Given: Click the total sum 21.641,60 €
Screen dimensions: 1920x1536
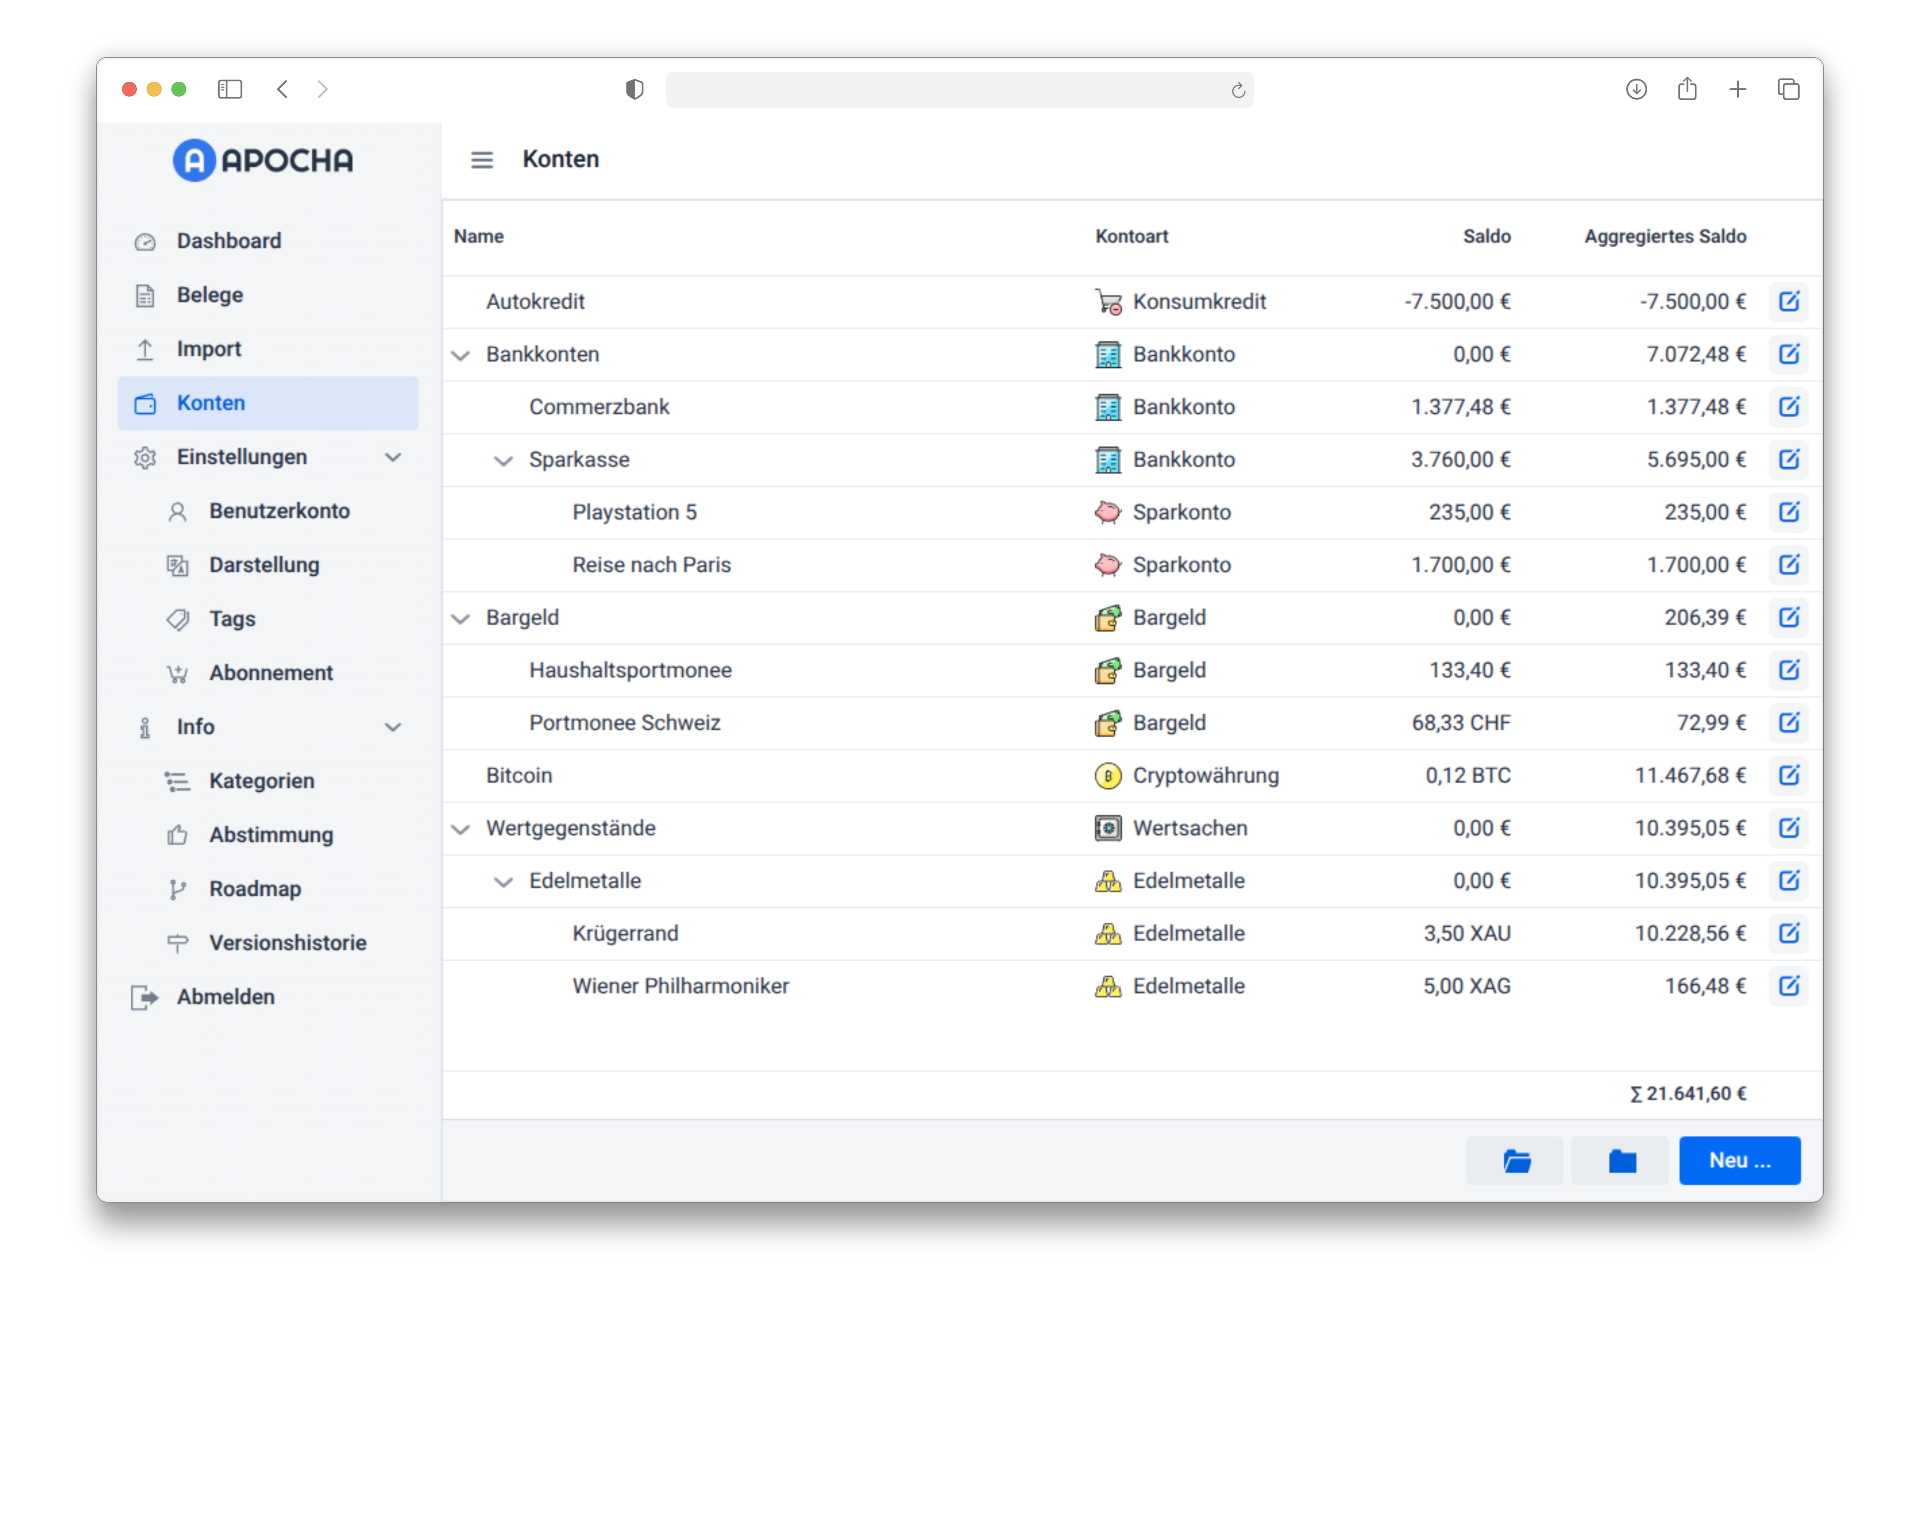Looking at the screenshot, I should [x=1688, y=1094].
